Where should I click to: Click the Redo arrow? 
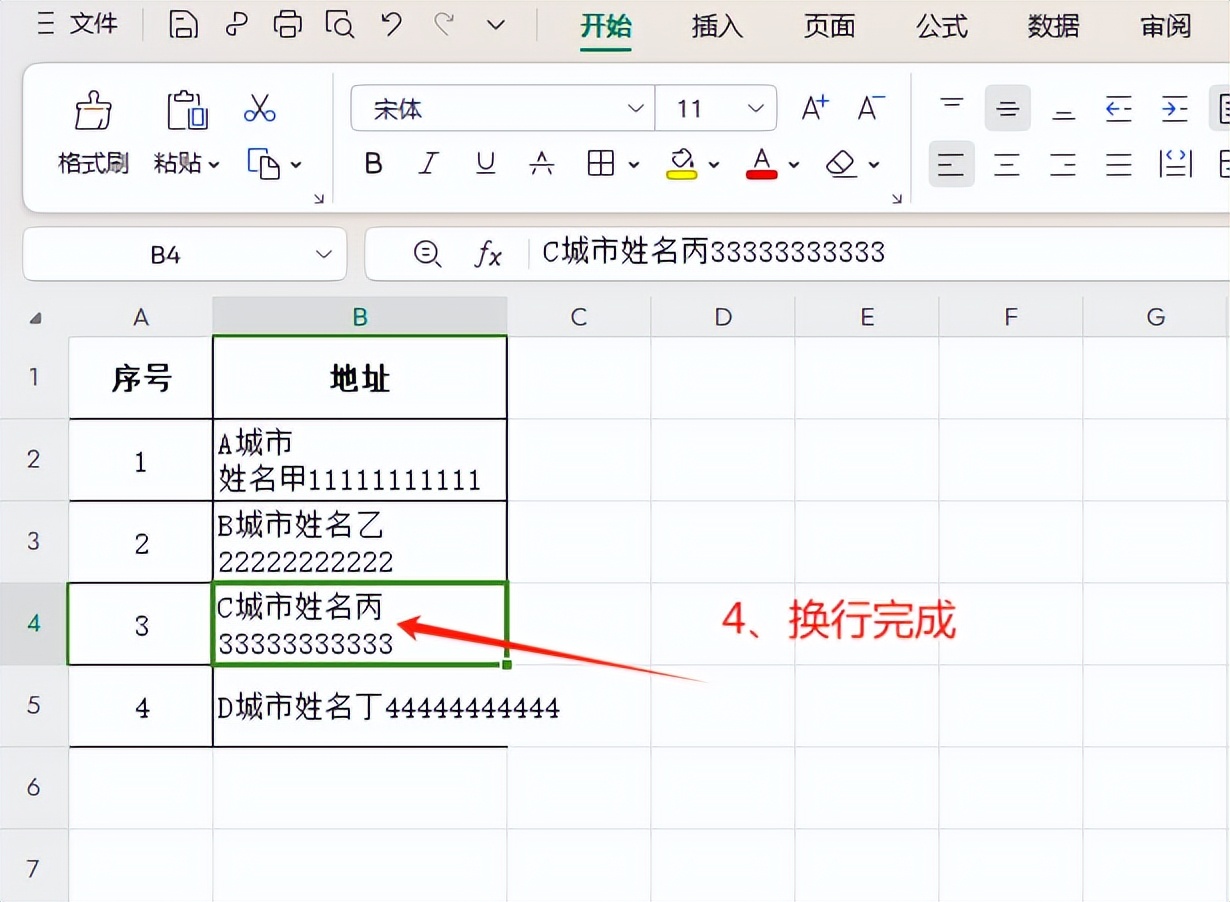(x=444, y=25)
